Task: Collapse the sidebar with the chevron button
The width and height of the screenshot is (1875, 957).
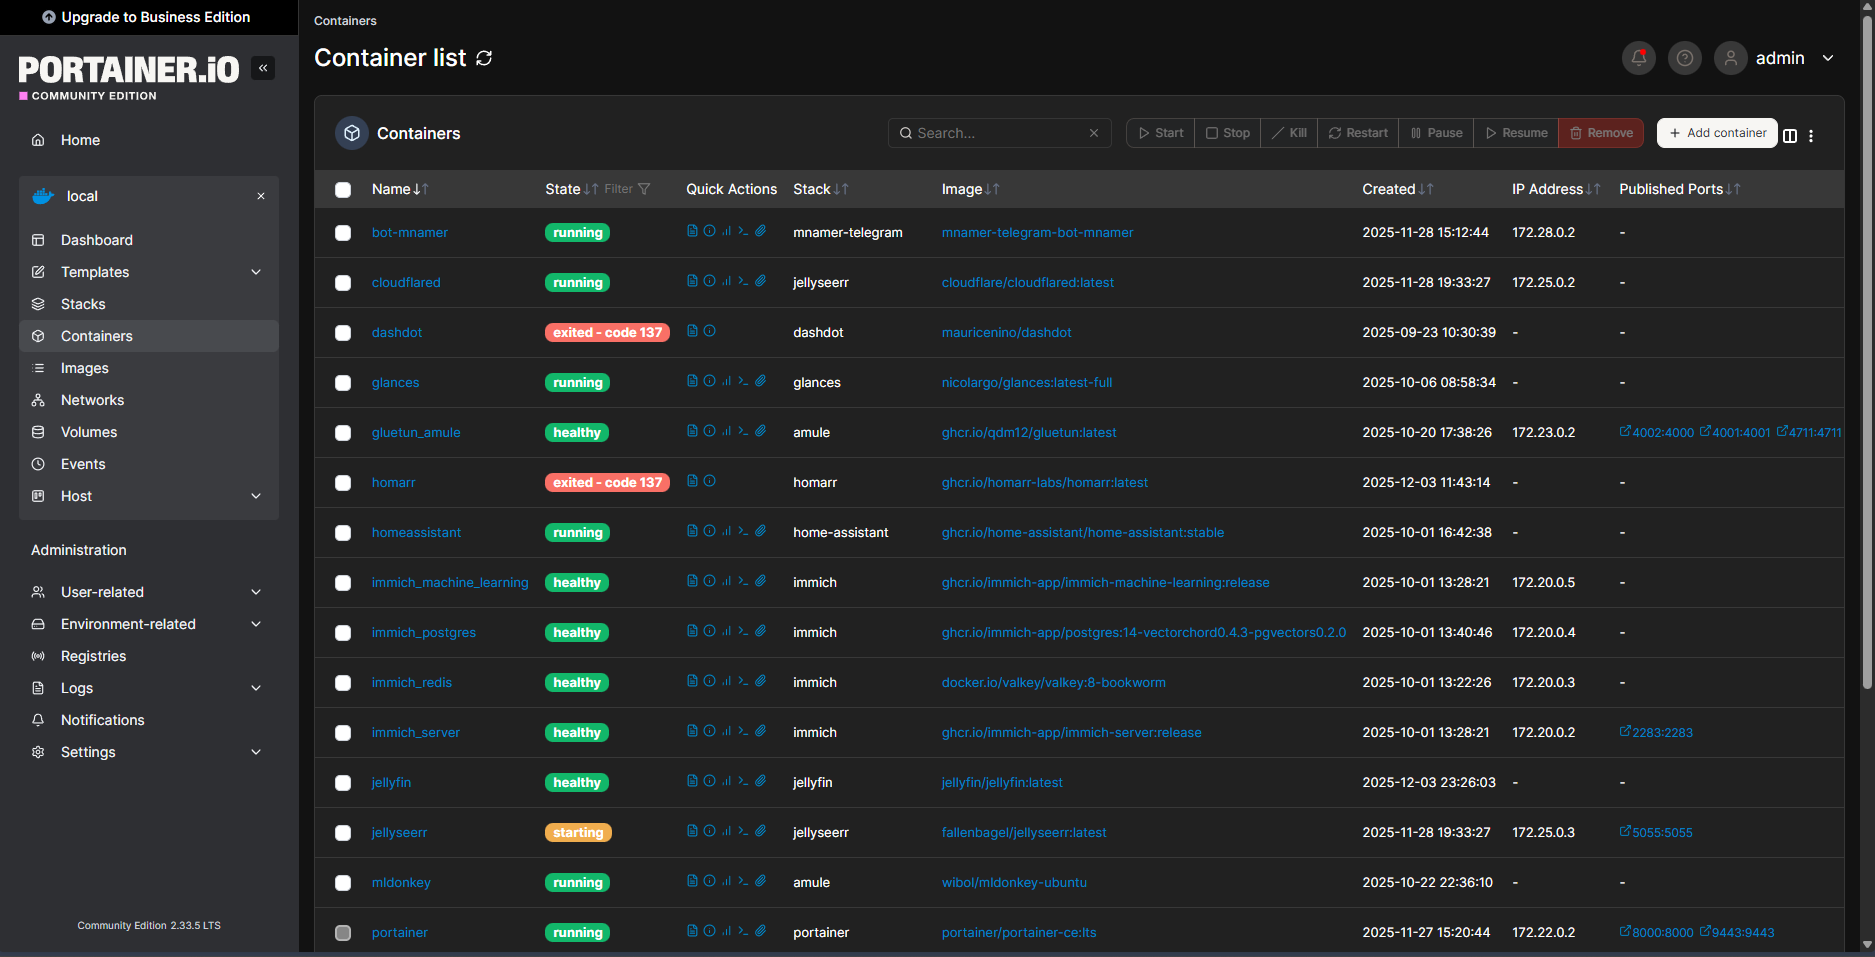Action: pyautogui.click(x=263, y=68)
